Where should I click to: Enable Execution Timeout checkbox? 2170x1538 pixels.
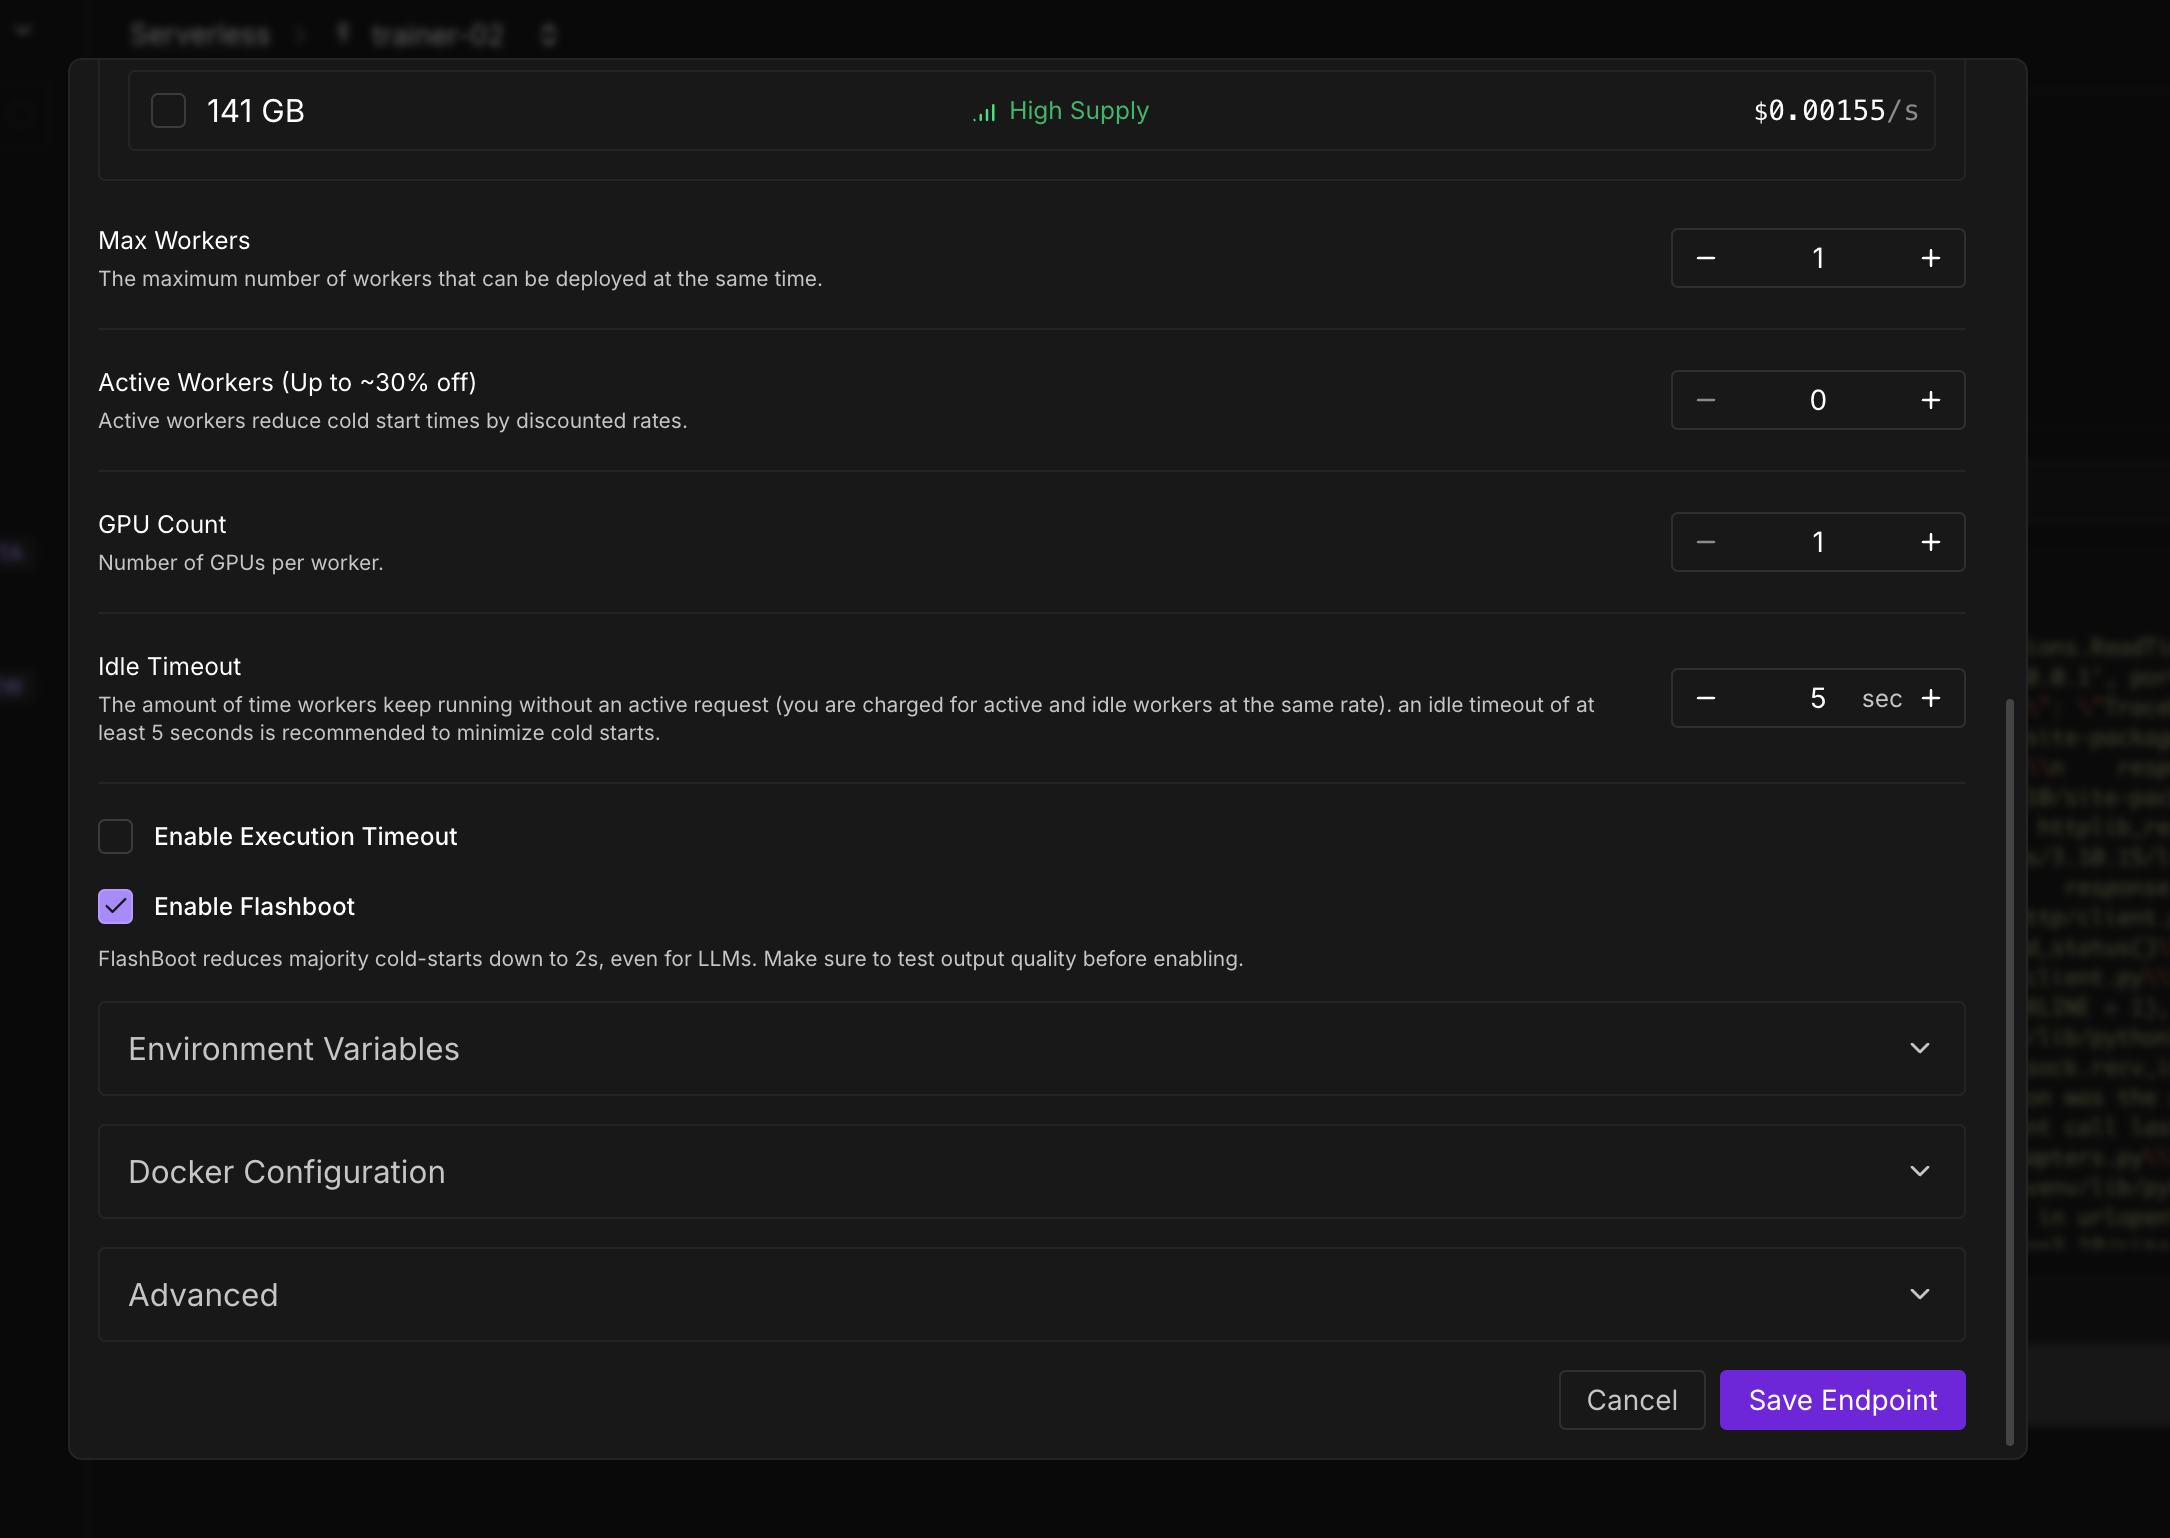[116, 836]
